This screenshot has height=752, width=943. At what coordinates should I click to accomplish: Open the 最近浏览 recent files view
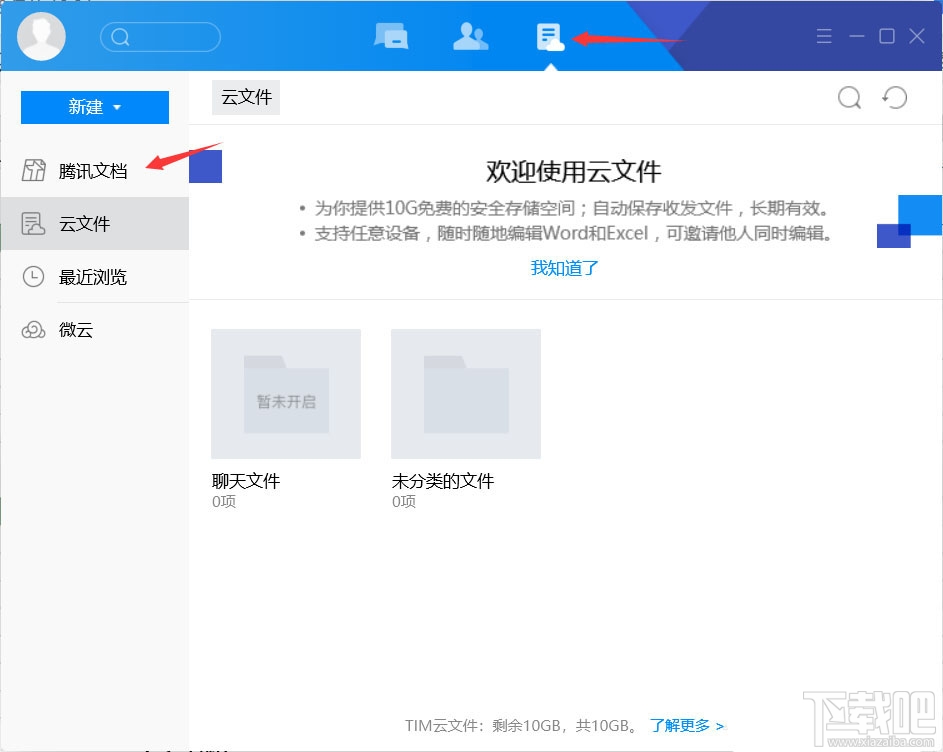click(x=88, y=277)
